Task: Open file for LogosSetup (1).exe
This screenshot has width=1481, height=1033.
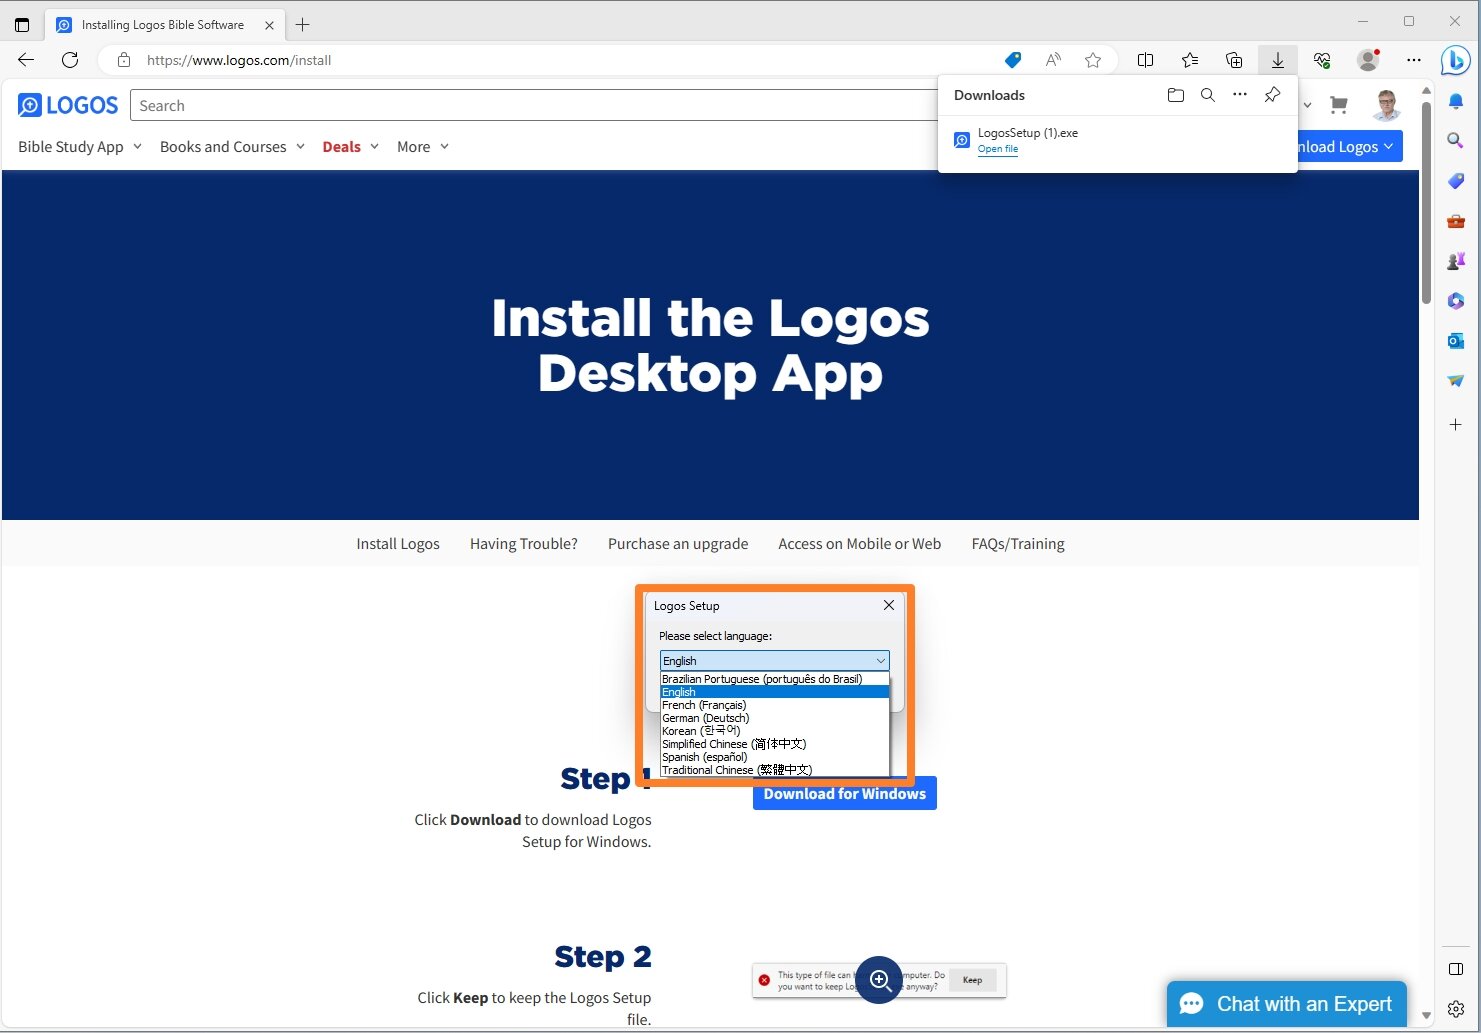Action: (x=997, y=148)
